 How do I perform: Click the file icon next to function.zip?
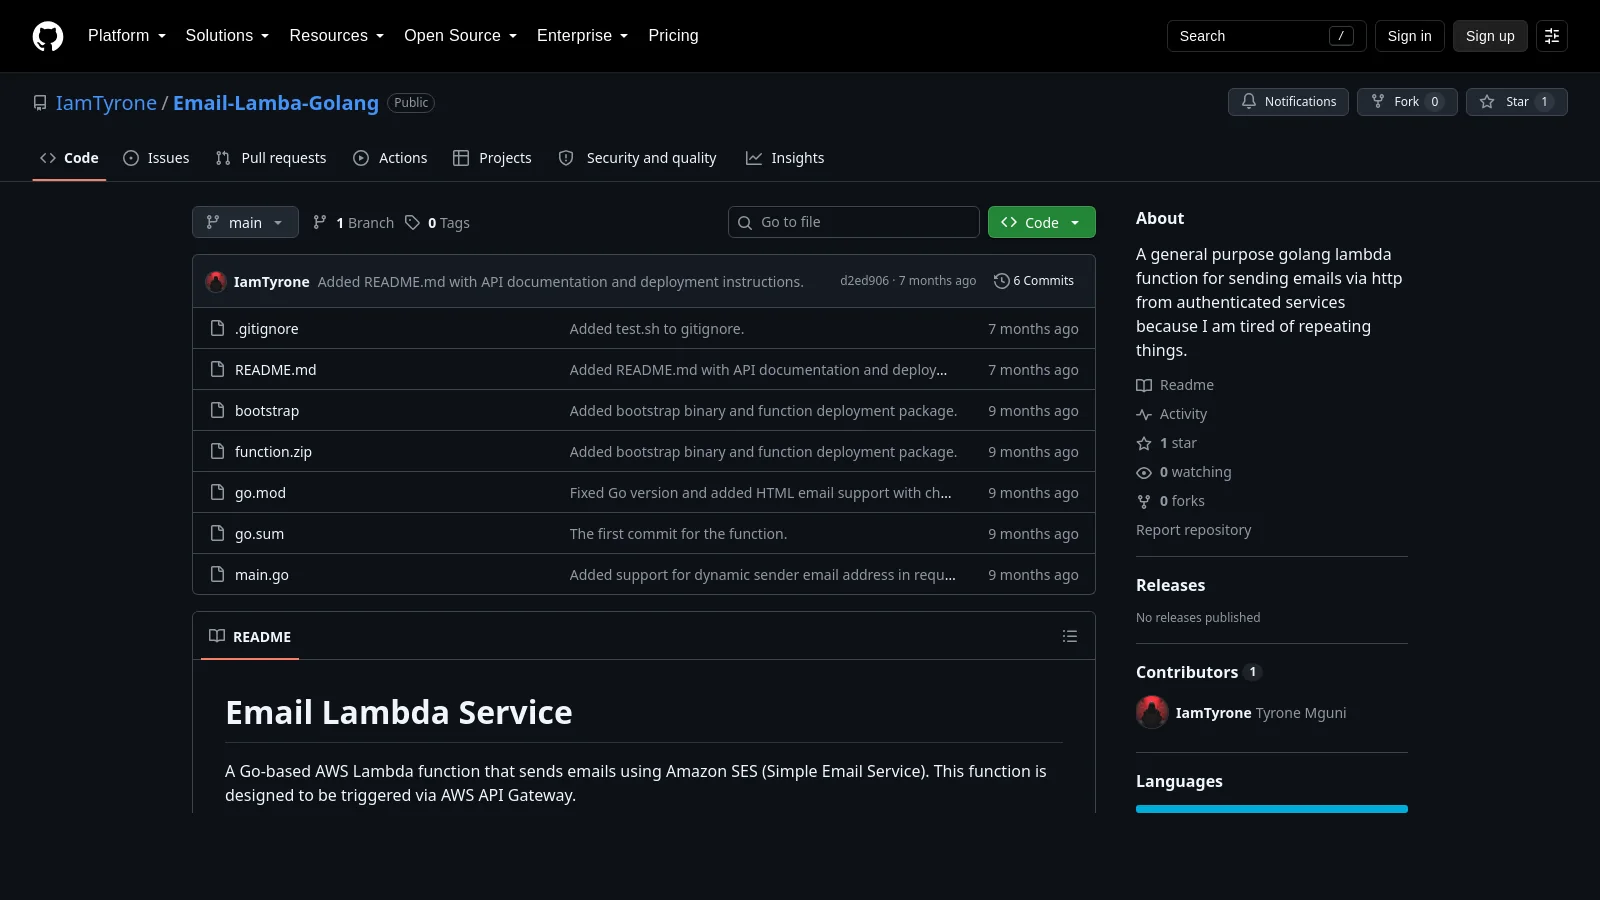tap(217, 451)
